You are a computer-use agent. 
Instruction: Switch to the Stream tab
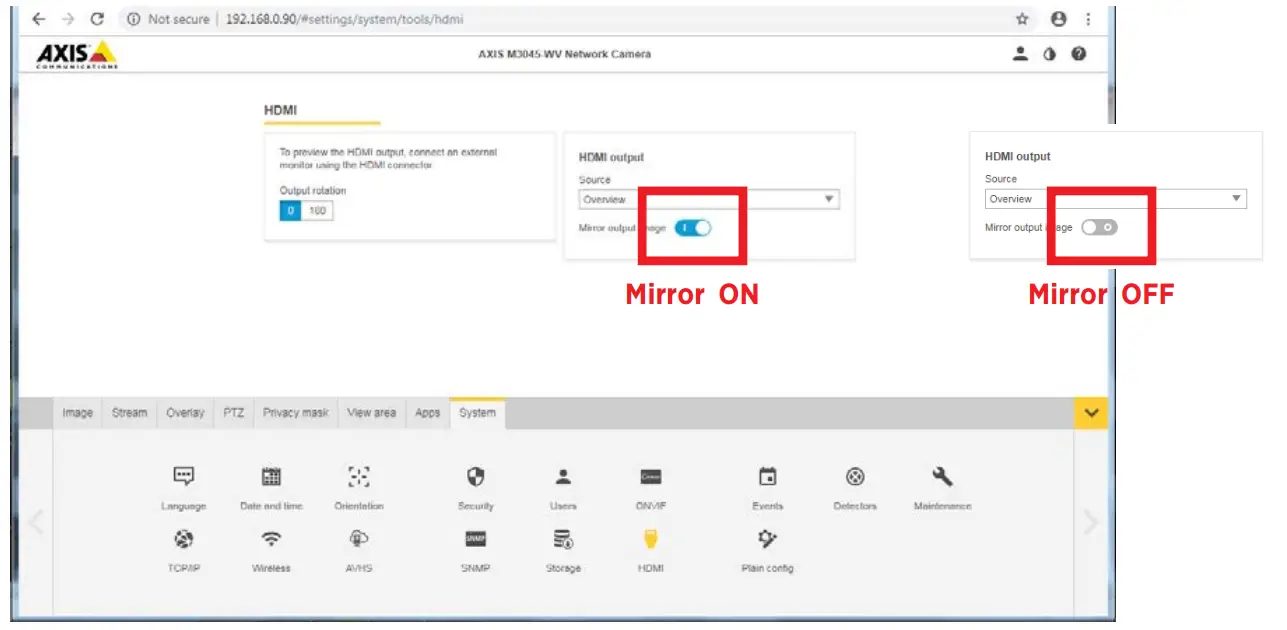tap(129, 412)
